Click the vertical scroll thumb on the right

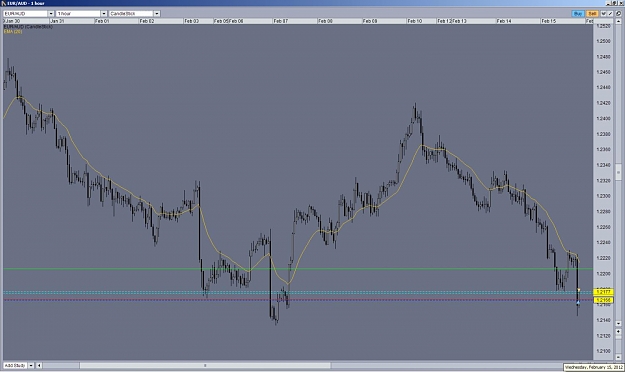click(x=618, y=172)
